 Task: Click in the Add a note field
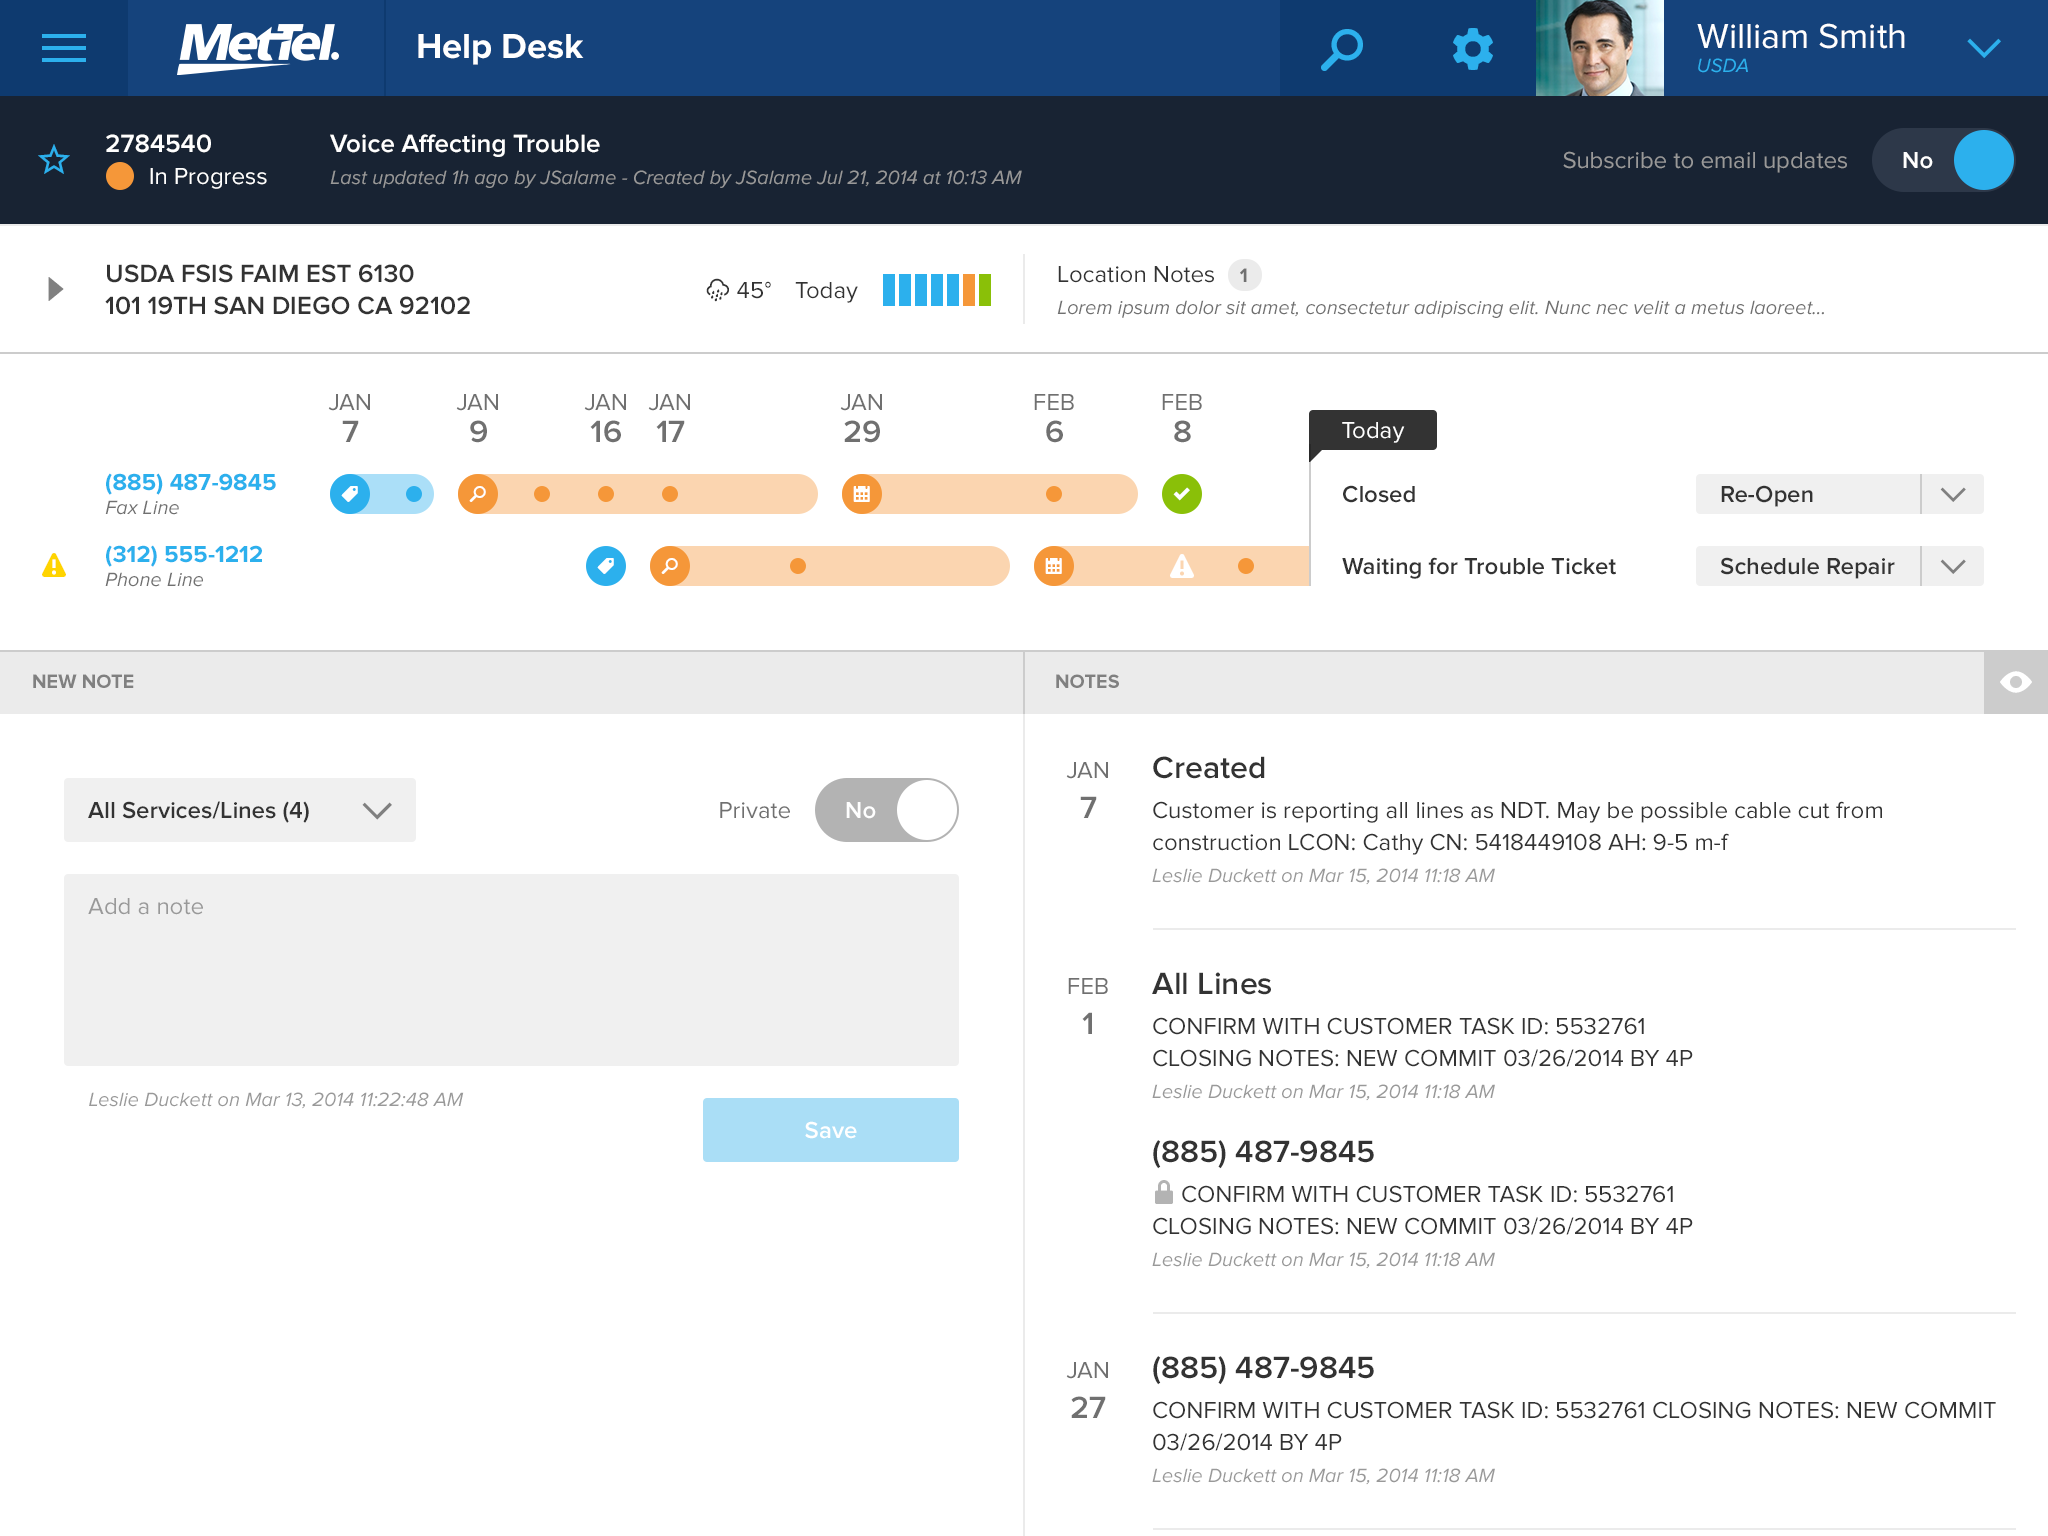(511, 970)
